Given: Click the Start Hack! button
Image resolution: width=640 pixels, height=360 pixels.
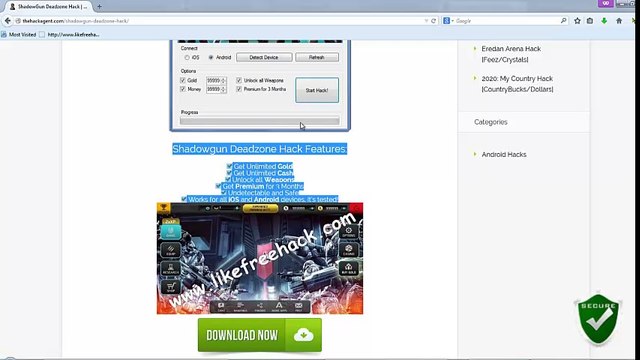Looking at the screenshot, I should (x=317, y=90).
